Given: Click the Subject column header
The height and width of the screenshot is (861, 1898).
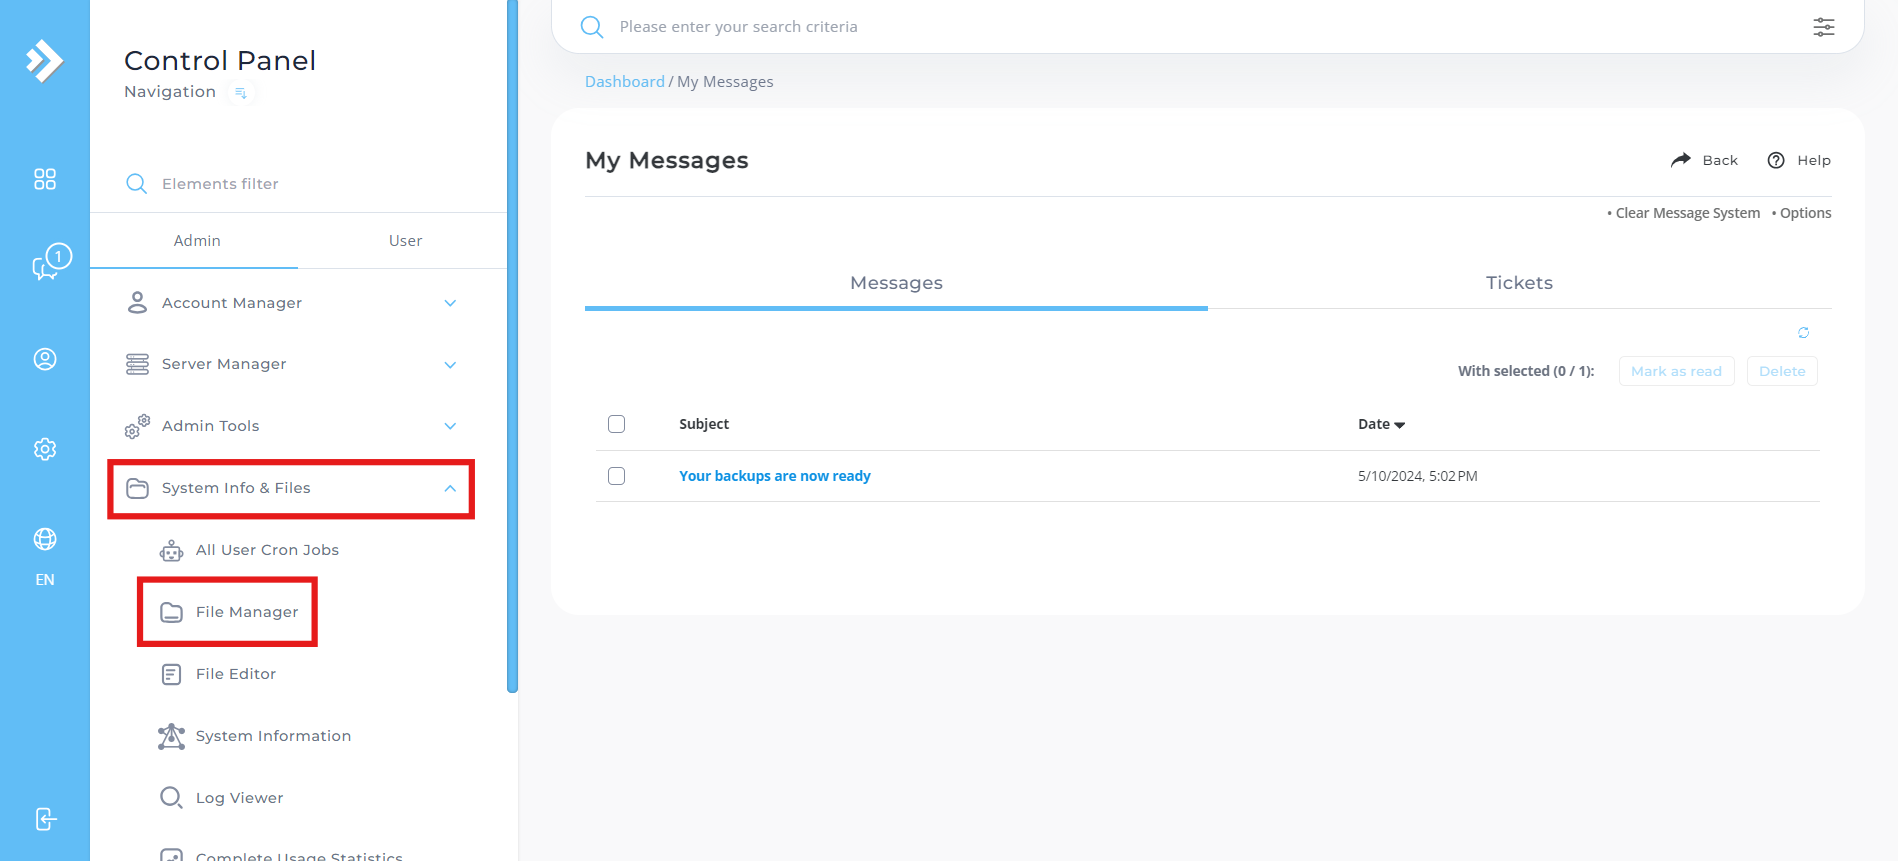Looking at the screenshot, I should tap(704, 424).
